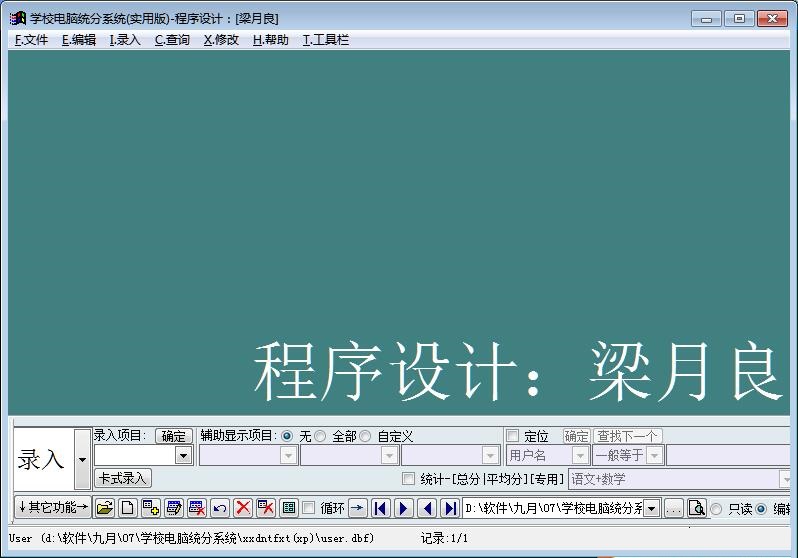This screenshot has width=798, height=558.
Task: Click the new blank document icon
Action: (x=127, y=508)
